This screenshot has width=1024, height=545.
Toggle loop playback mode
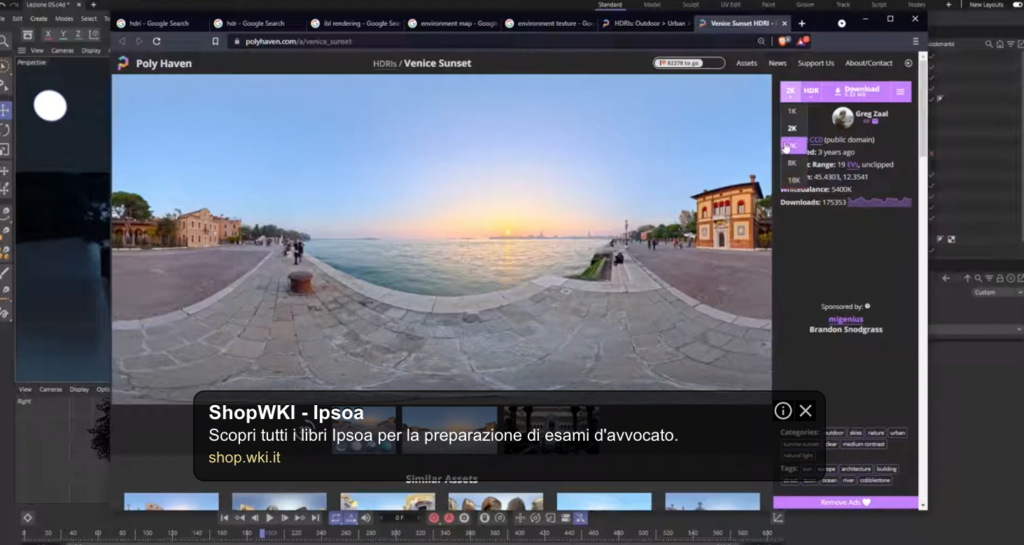335,518
